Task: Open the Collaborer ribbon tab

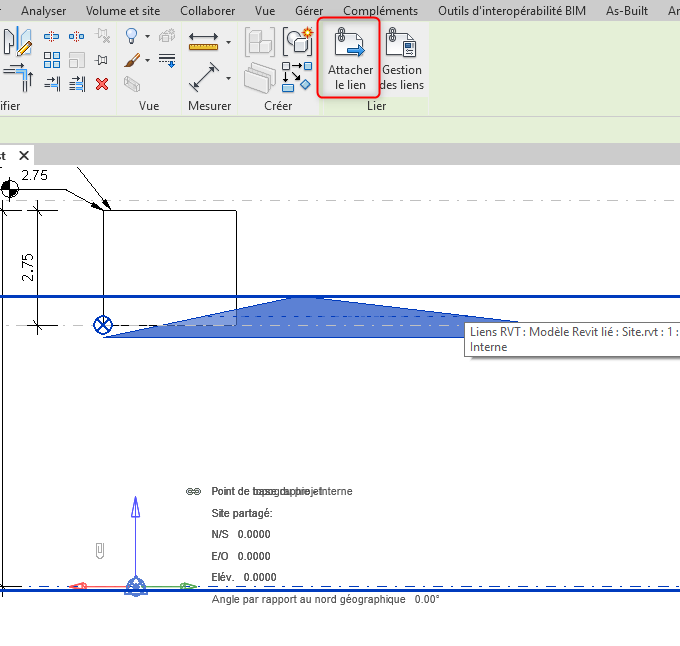Action: click(x=207, y=11)
